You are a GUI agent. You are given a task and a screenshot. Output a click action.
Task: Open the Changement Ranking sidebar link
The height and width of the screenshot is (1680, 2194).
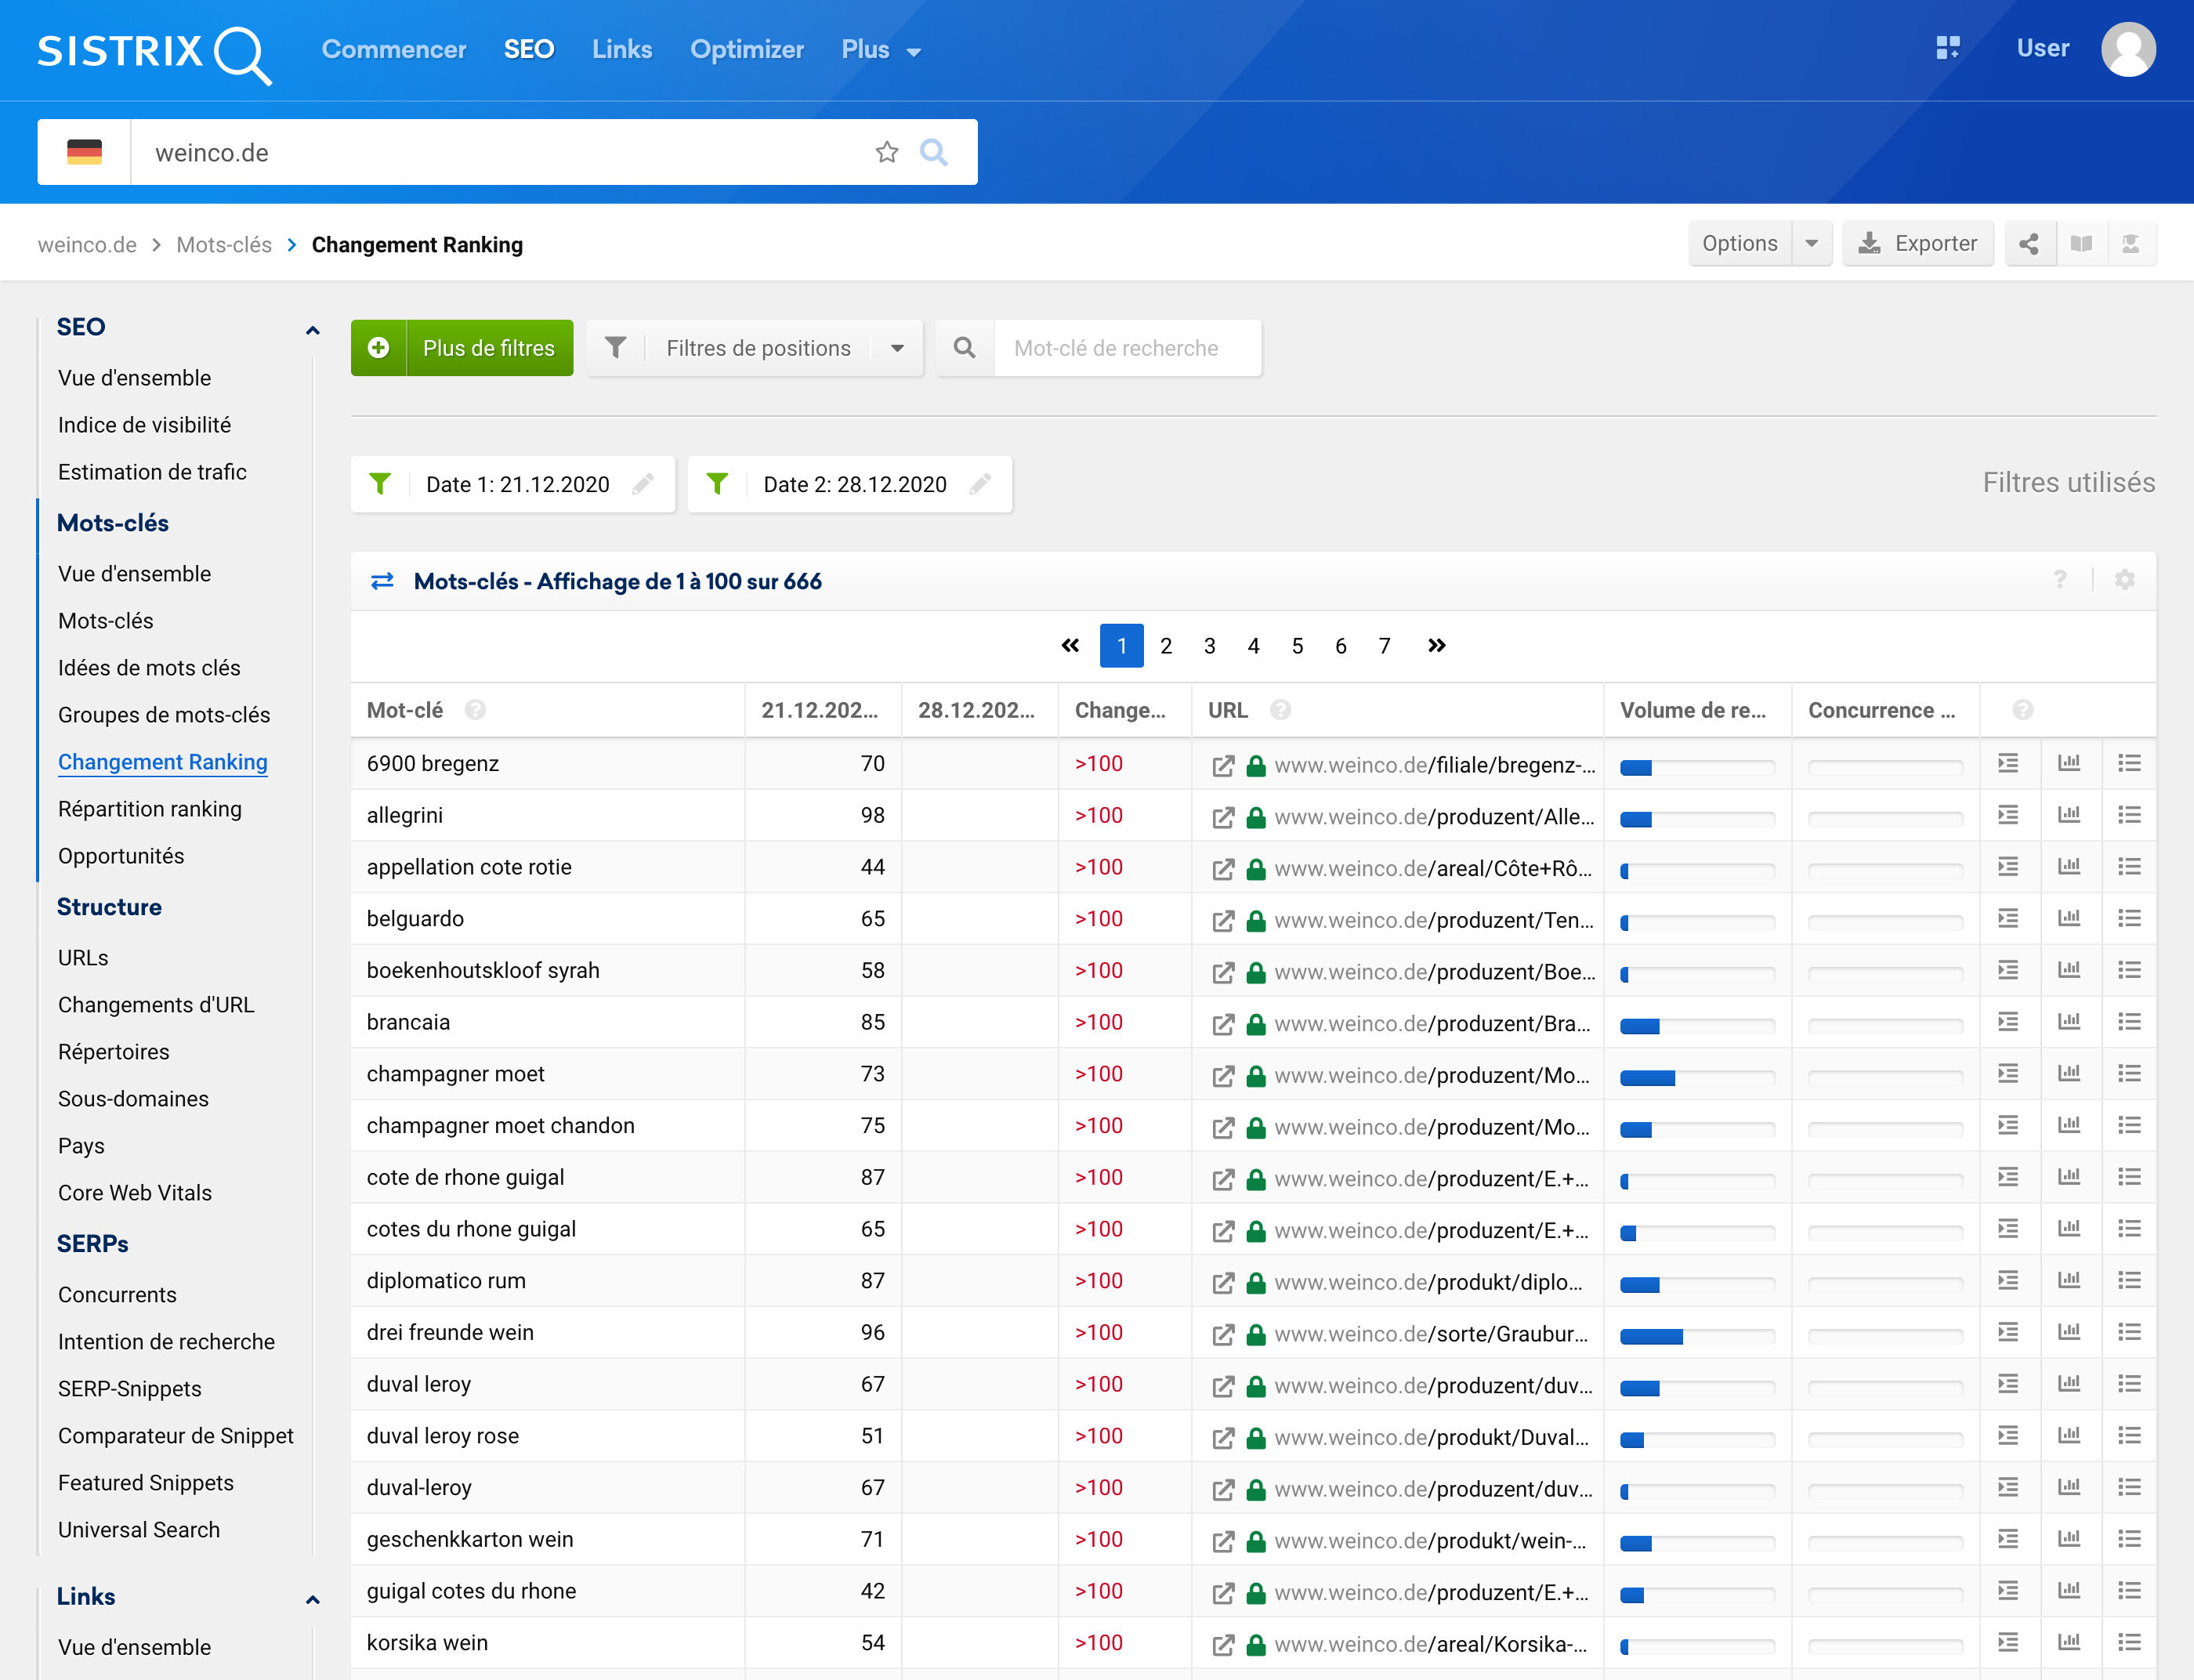tap(163, 762)
